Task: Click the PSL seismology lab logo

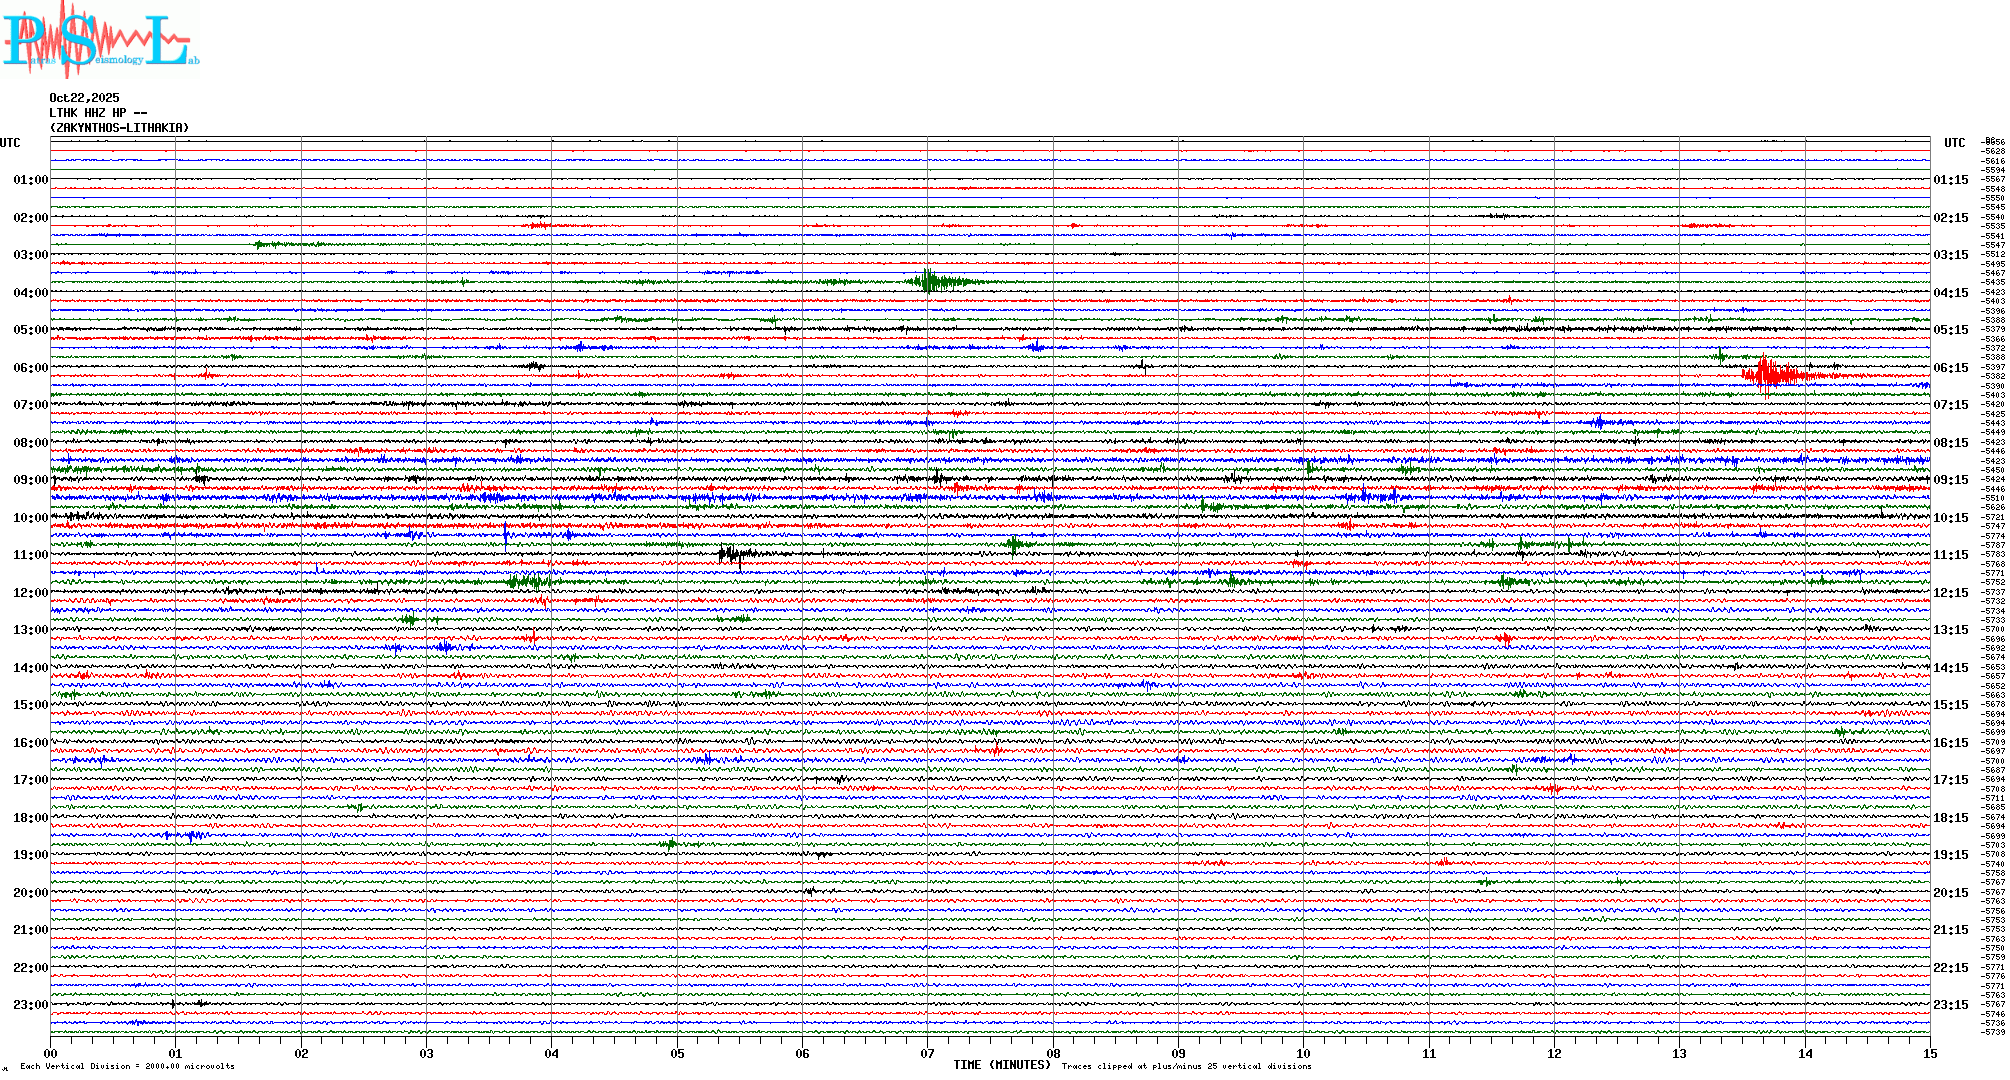Action: coord(100,40)
